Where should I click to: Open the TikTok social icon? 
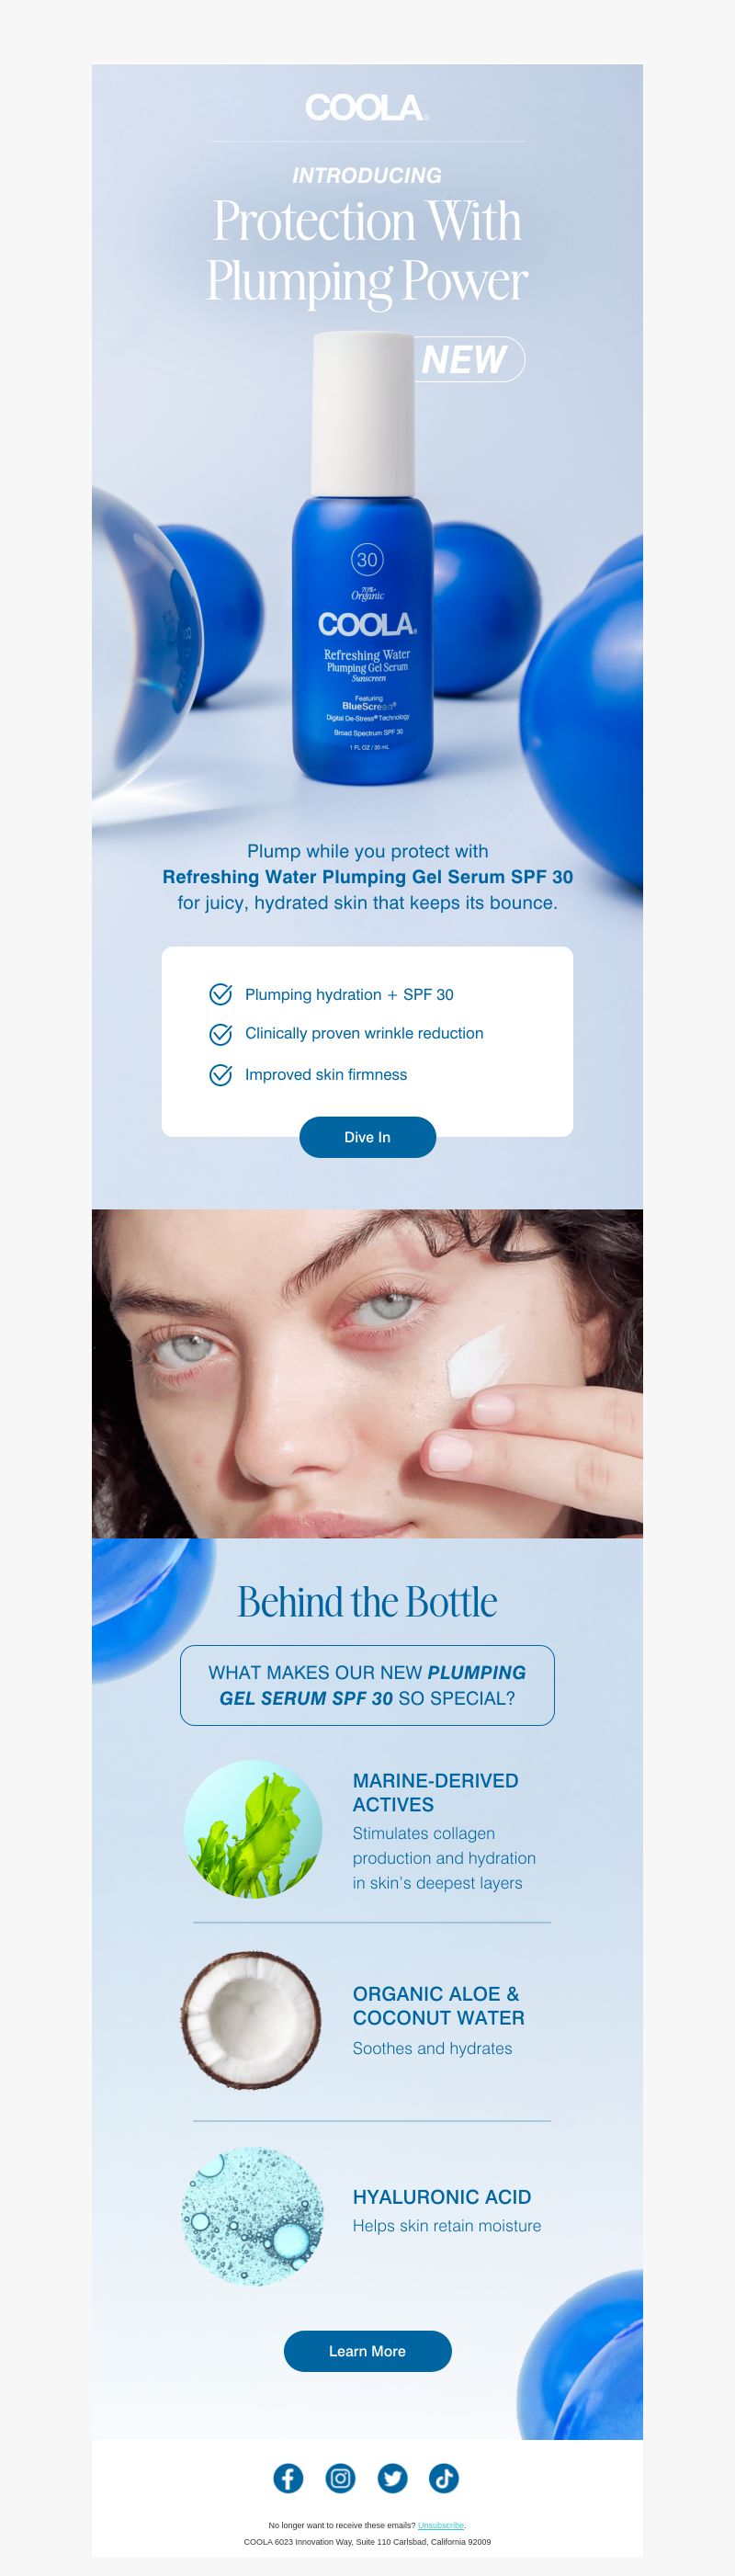click(x=444, y=2477)
